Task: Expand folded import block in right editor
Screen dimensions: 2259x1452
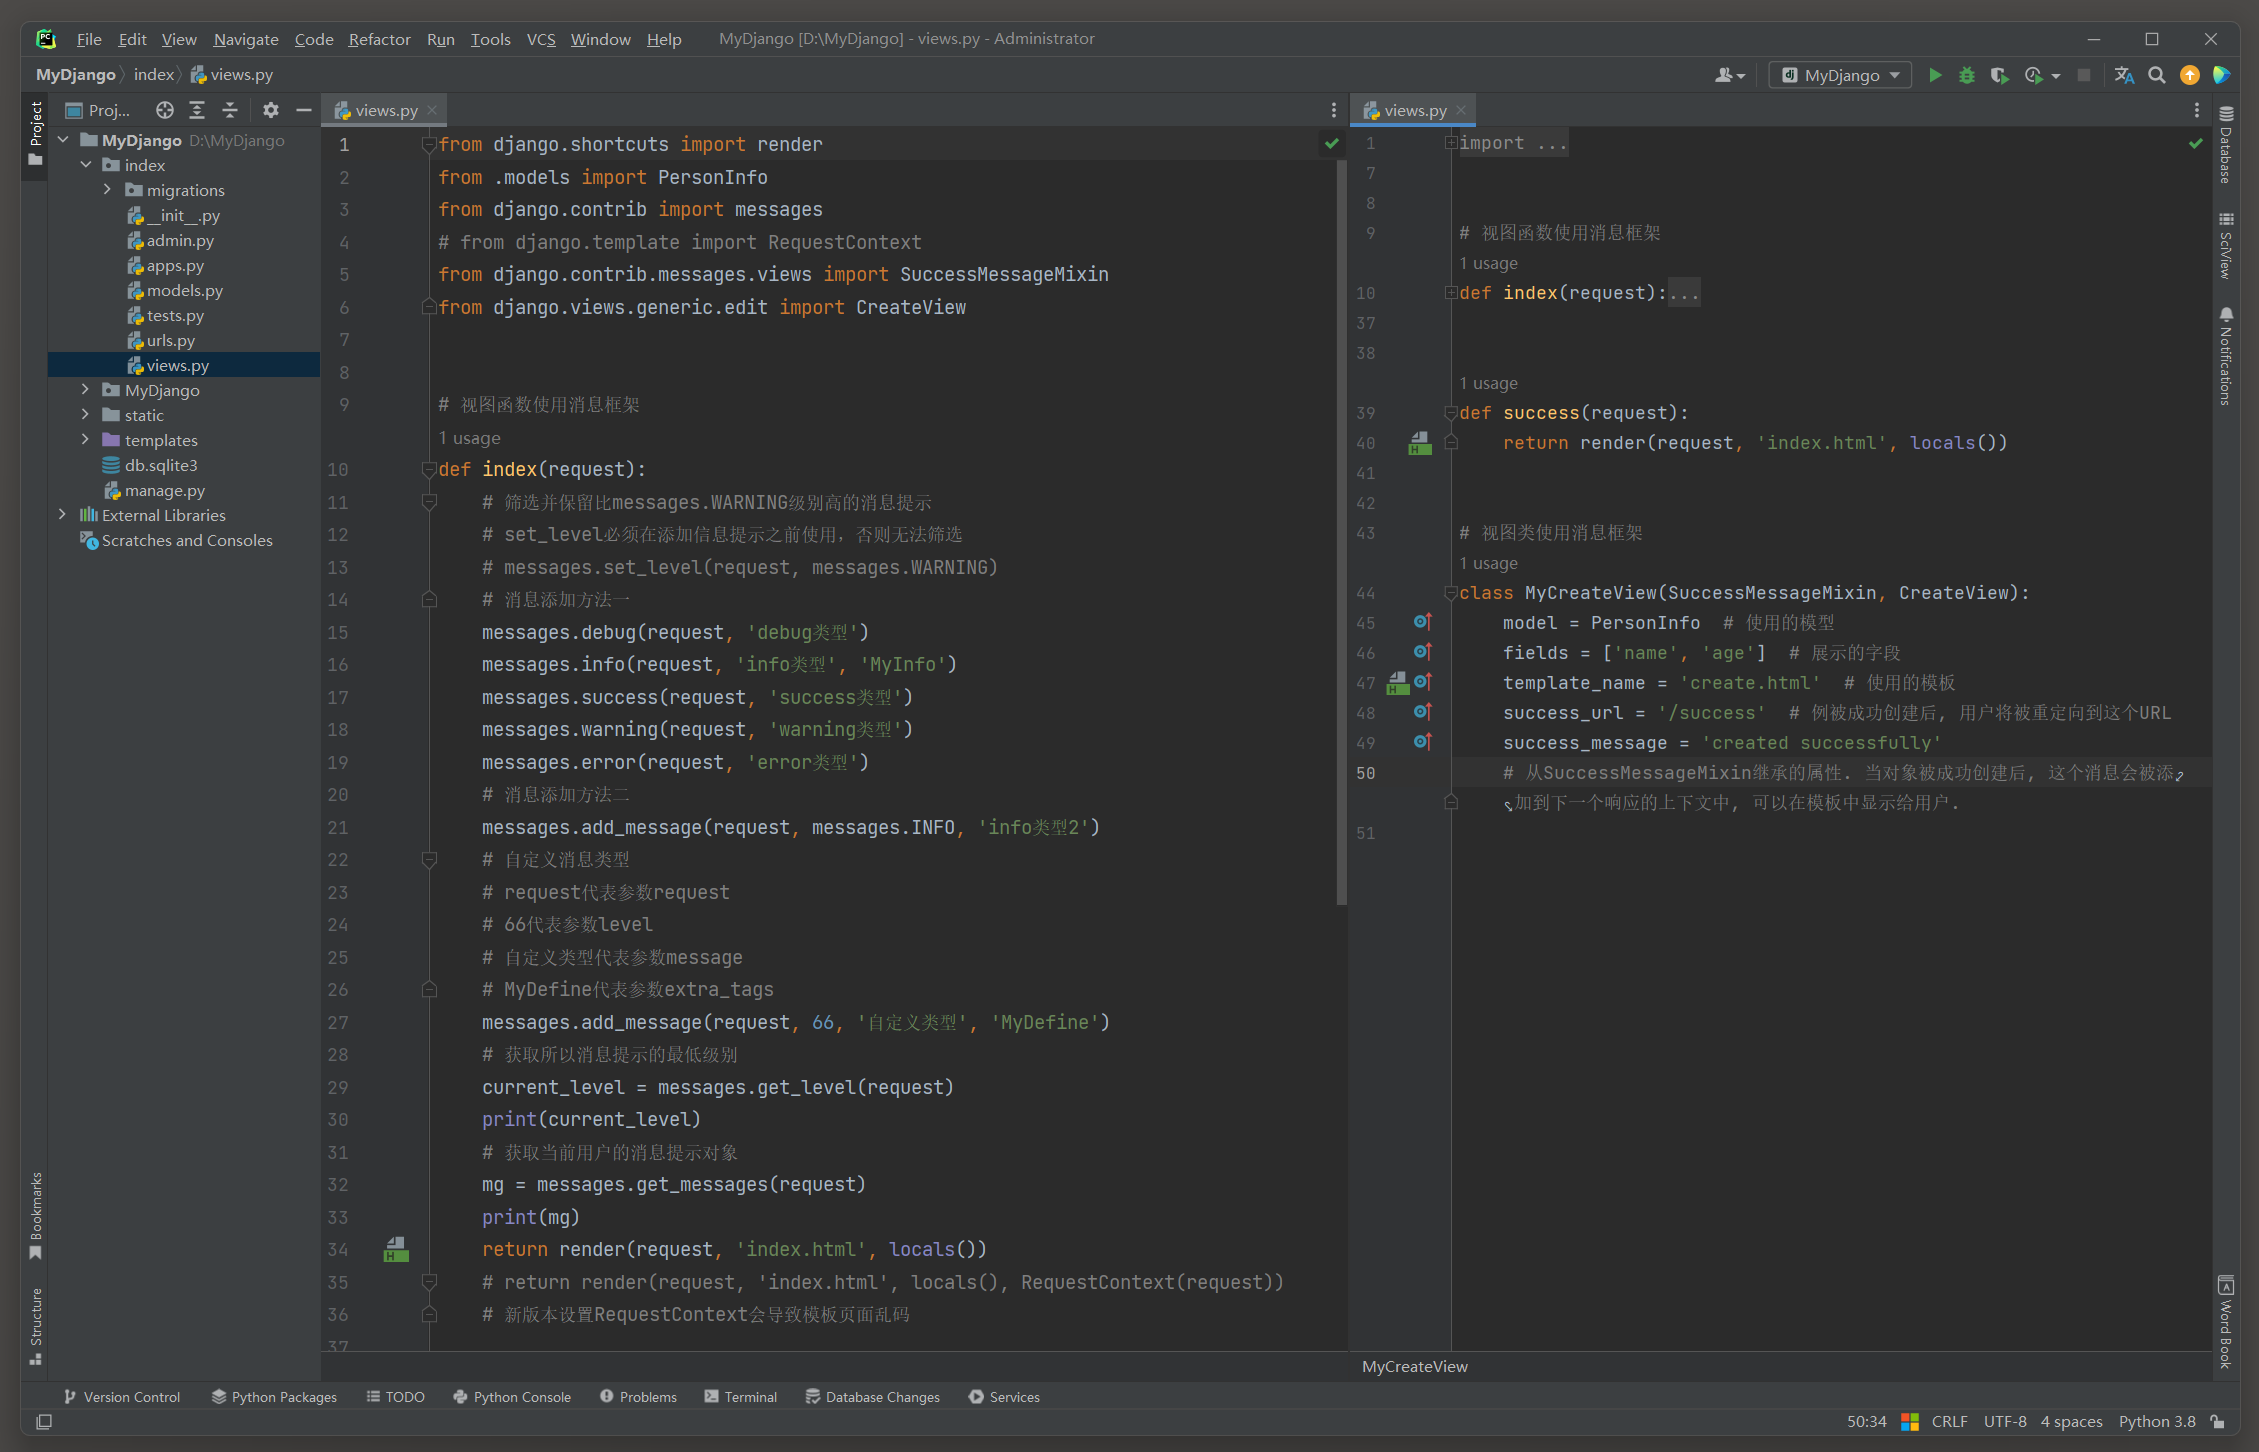Action: [1451, 143]
